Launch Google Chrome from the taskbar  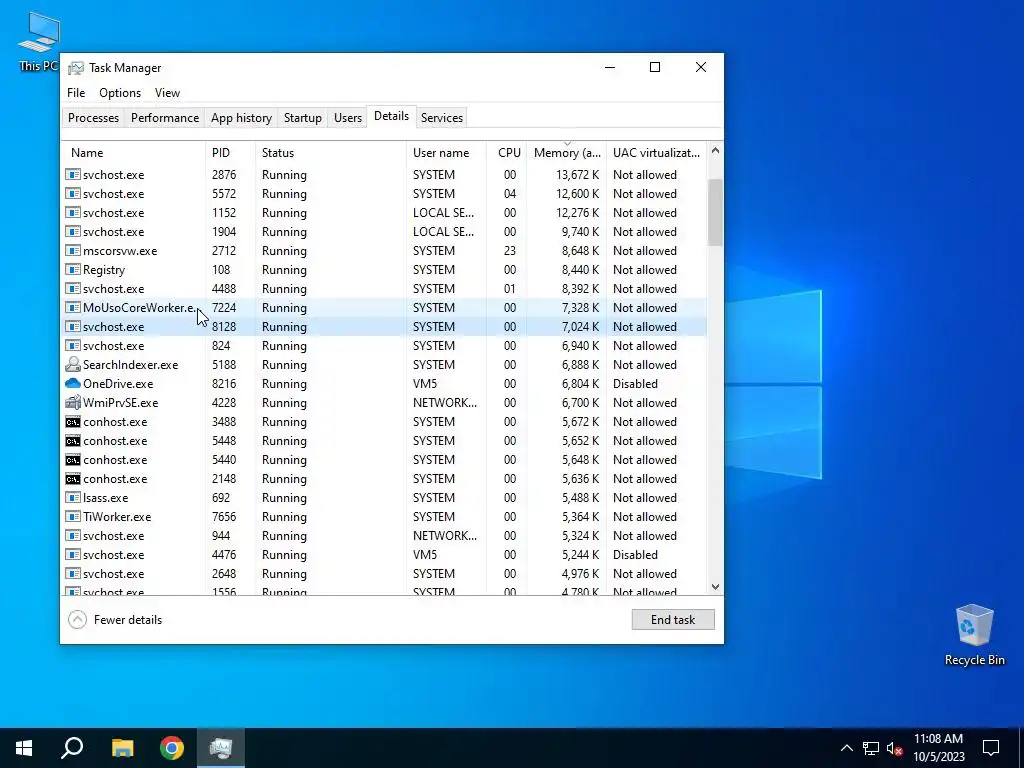tap(172, 748)
